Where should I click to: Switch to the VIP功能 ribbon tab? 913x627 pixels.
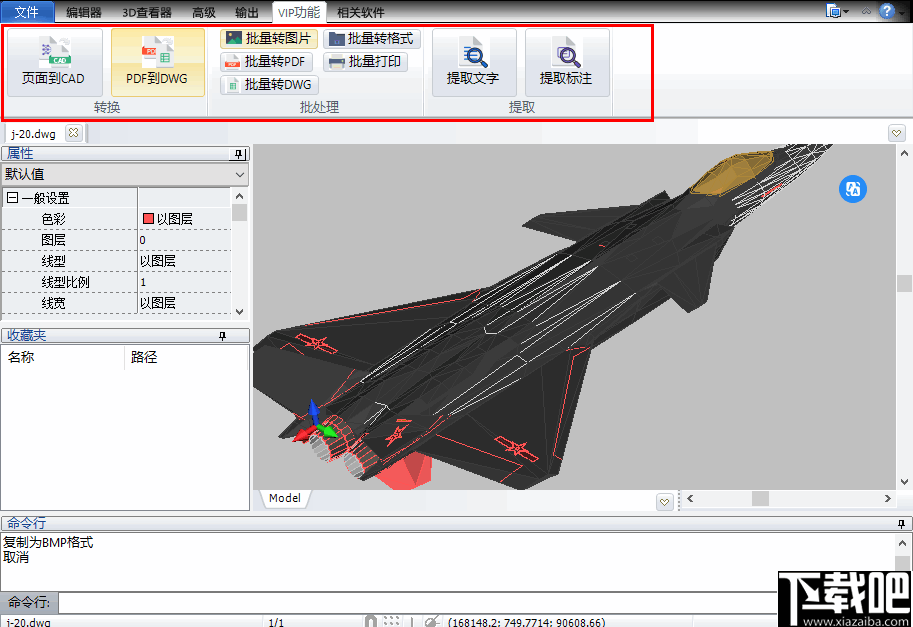pos(299,12)
